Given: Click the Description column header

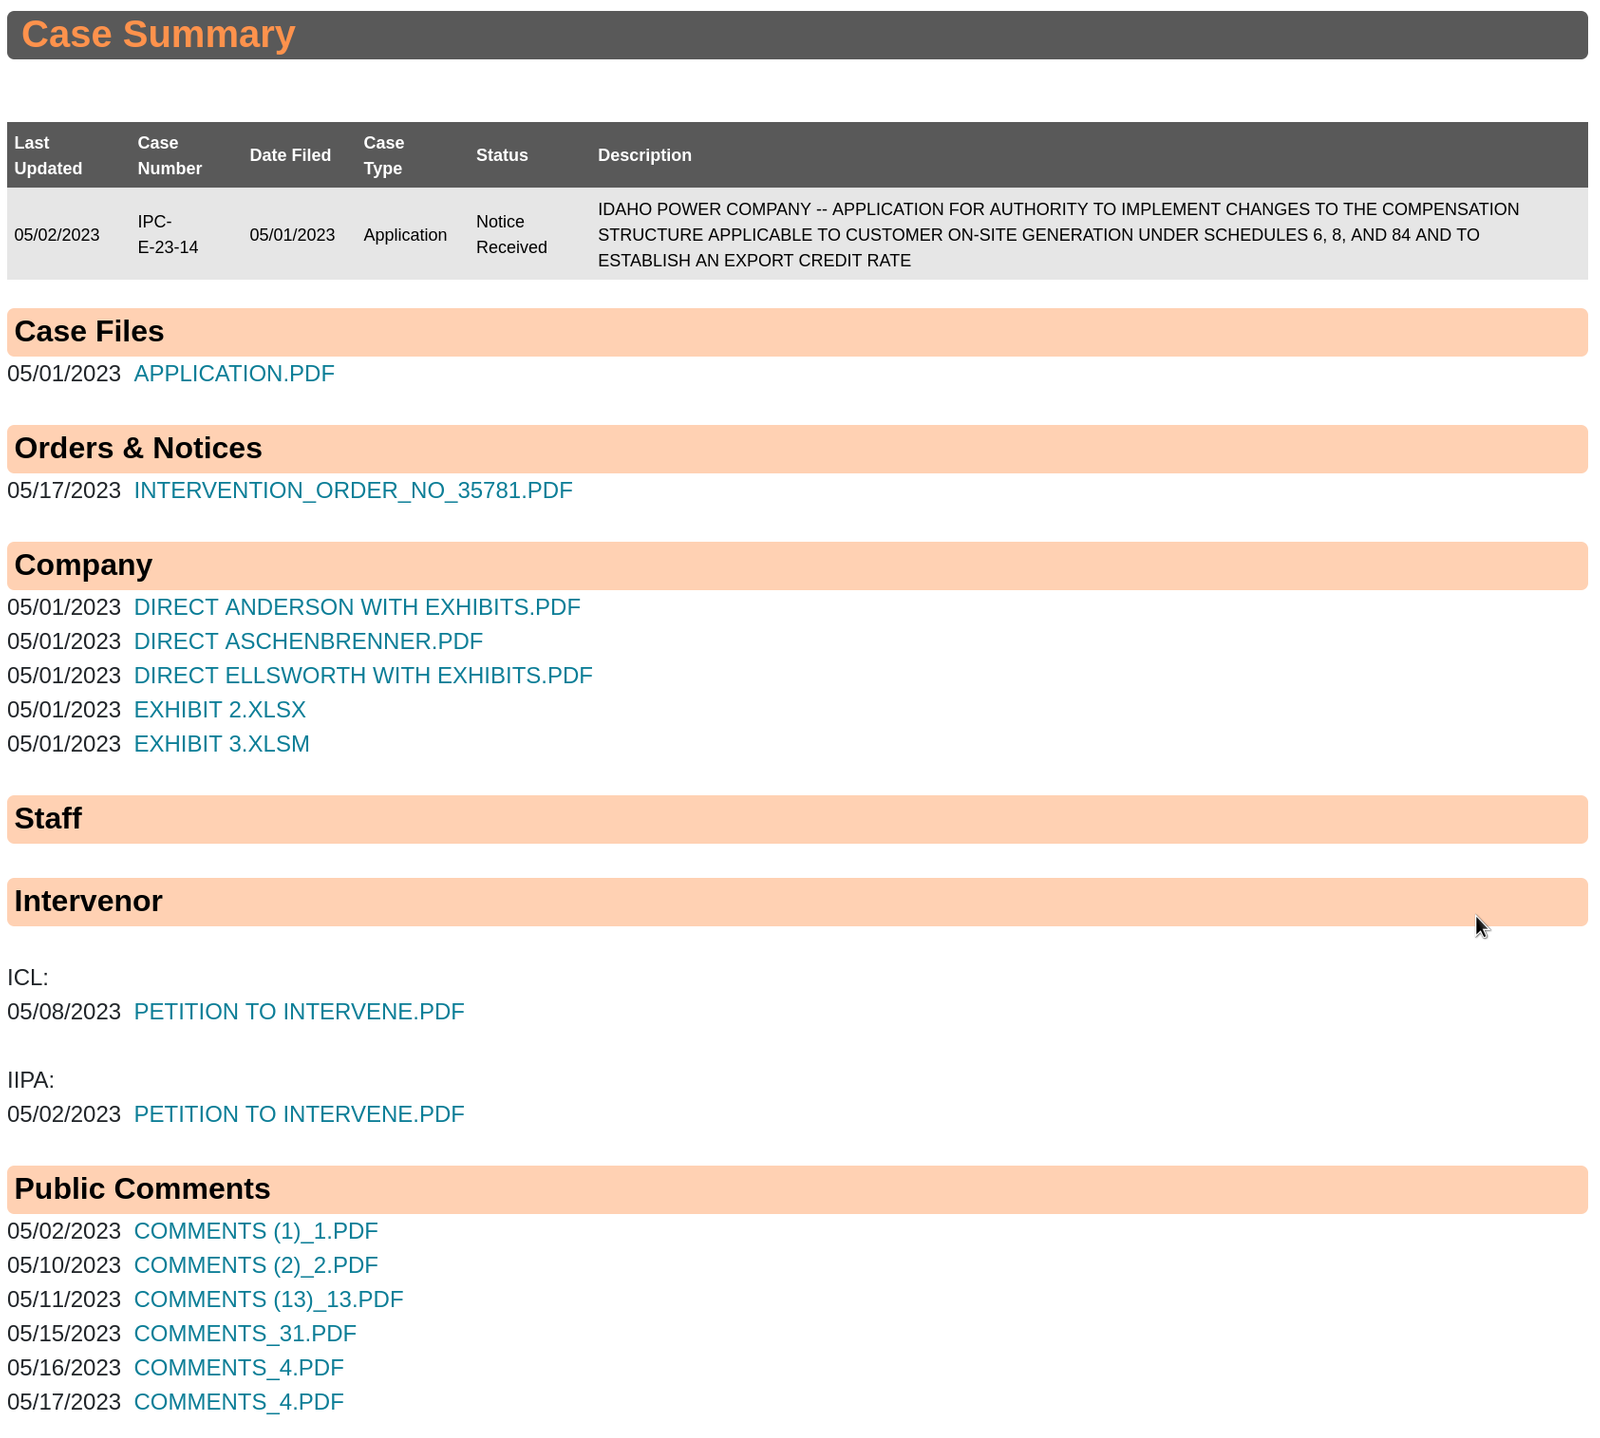Looking at the screenshot, I should [644, 156].
